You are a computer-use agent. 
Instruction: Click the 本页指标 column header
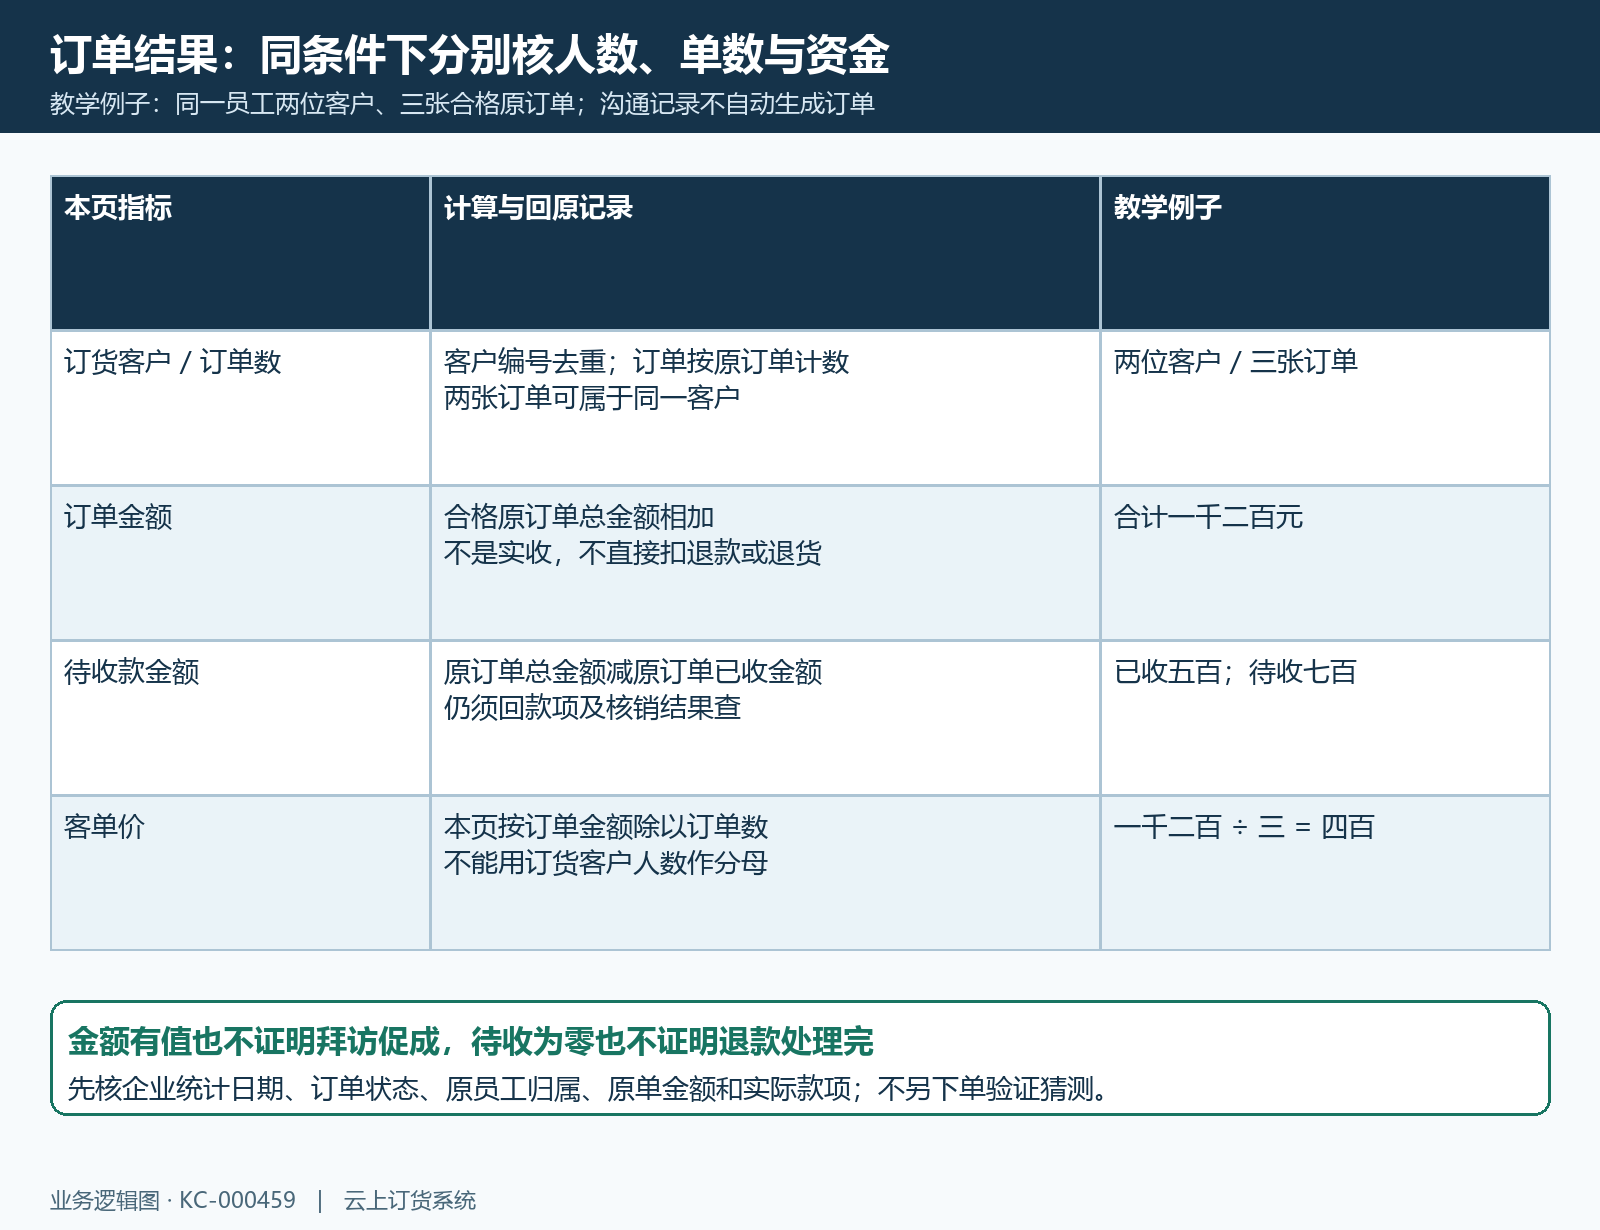click(240, 253)
